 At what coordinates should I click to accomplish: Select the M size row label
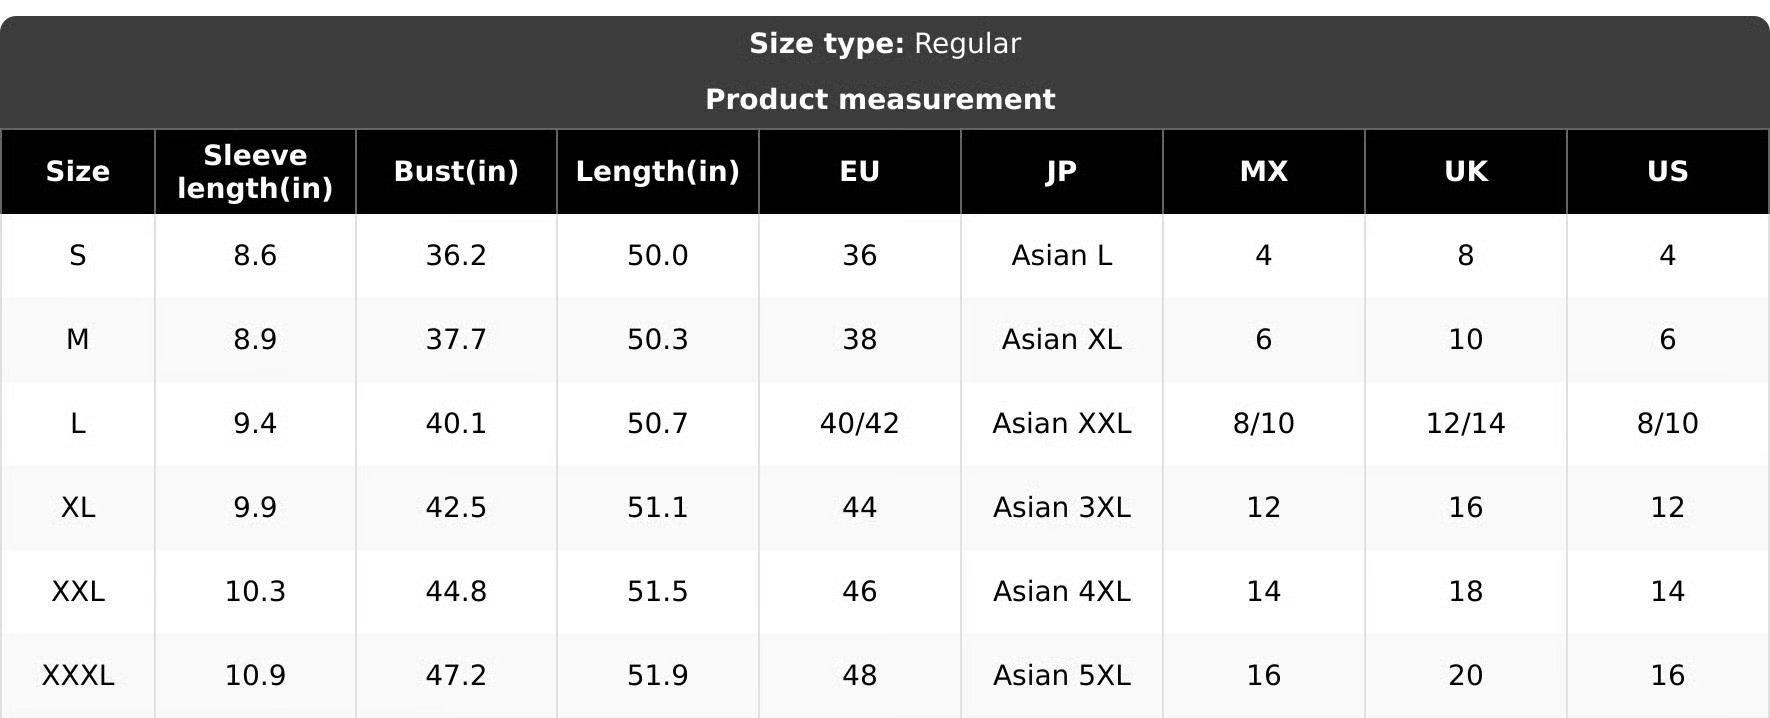78,339
